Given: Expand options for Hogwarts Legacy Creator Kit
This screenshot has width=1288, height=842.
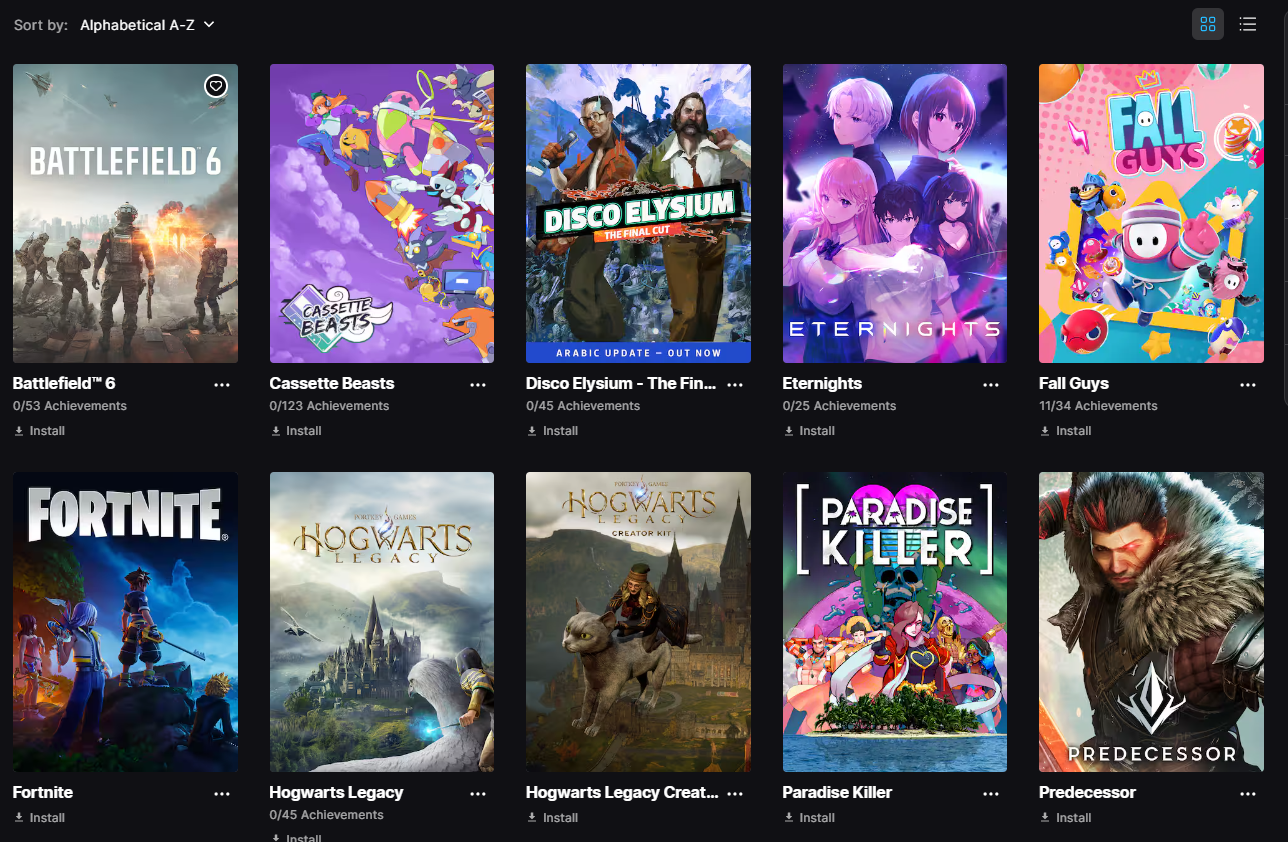Looking at the screenshot, I should coord(735,793).
